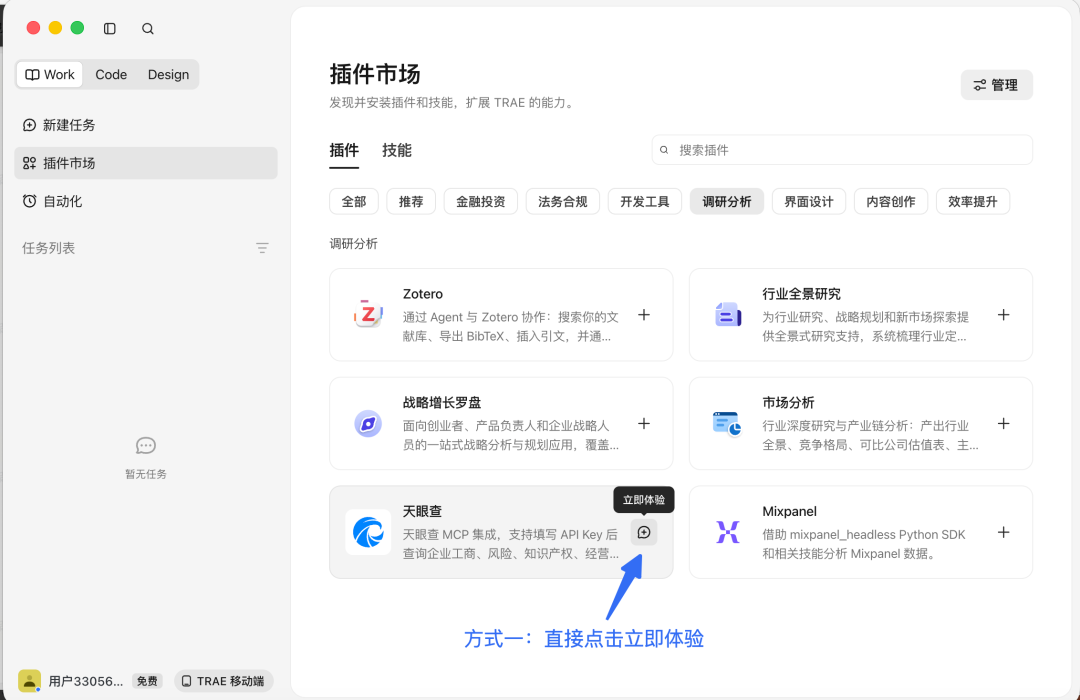Image resolution: width=1080 pixels, height=700 pixels.
Task: Focus the 搜索插件 search field
Action: (x=842, y=150)
